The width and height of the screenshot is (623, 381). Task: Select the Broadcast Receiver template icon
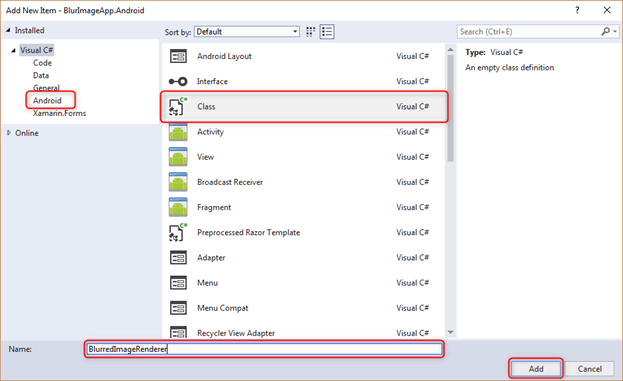coord(178,182)
